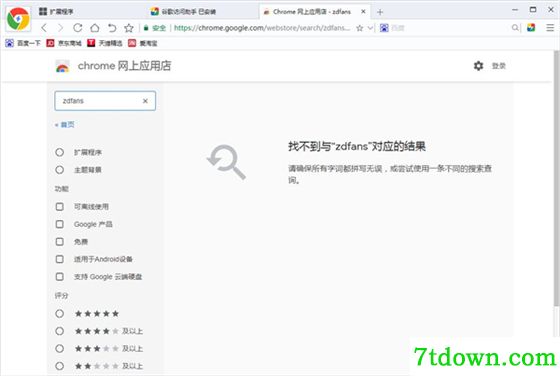Open the 天猫精选 bookmark

pyautogui.click(x=105, y=43)
